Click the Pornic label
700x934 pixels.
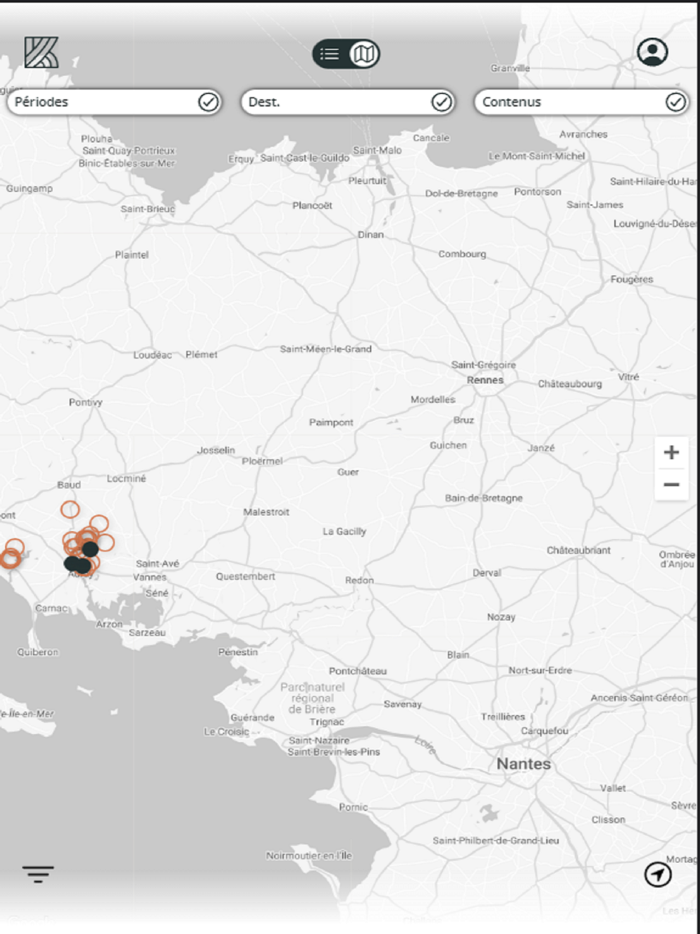click(353, 808)
